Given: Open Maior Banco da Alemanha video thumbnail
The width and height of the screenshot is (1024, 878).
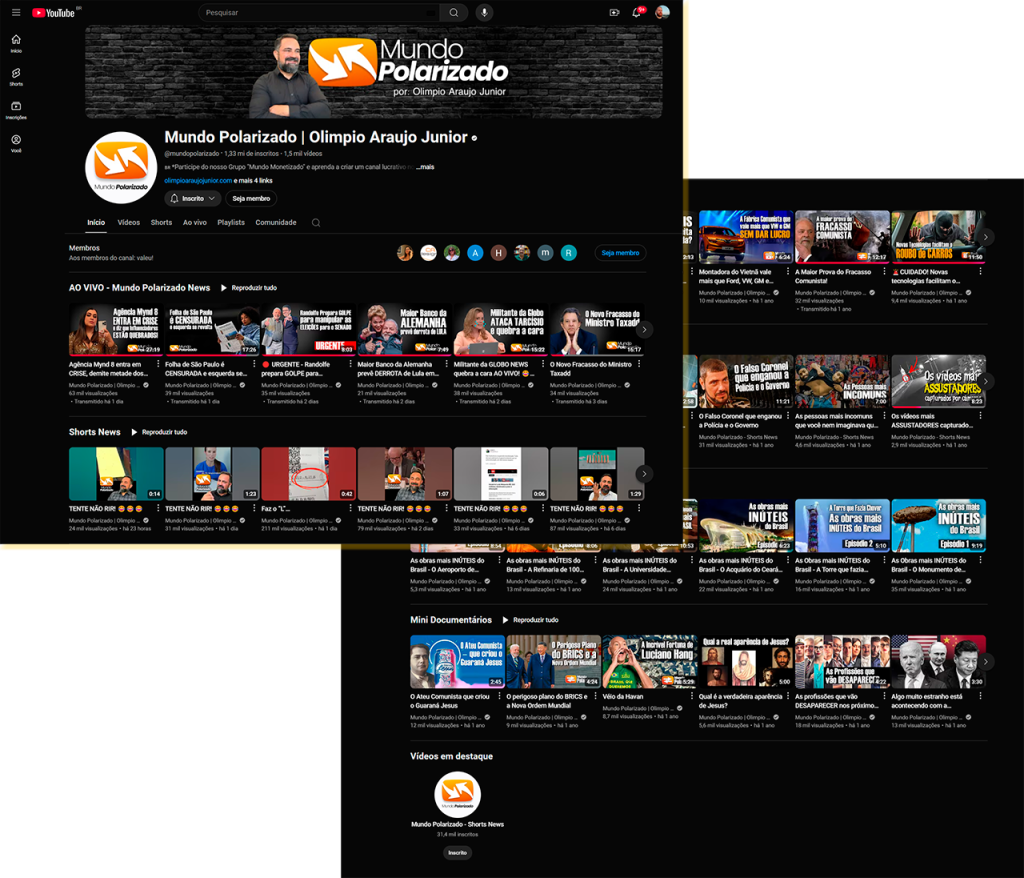Looking at the screenshot, I should tap(405, 329).
